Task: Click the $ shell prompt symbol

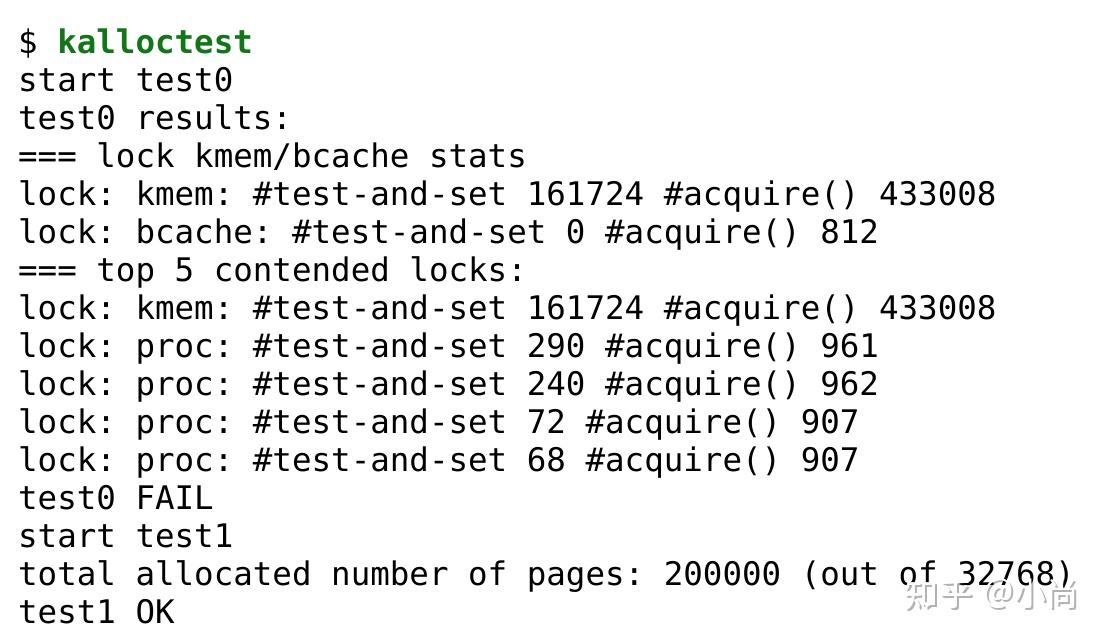Action: pos(28,42)
